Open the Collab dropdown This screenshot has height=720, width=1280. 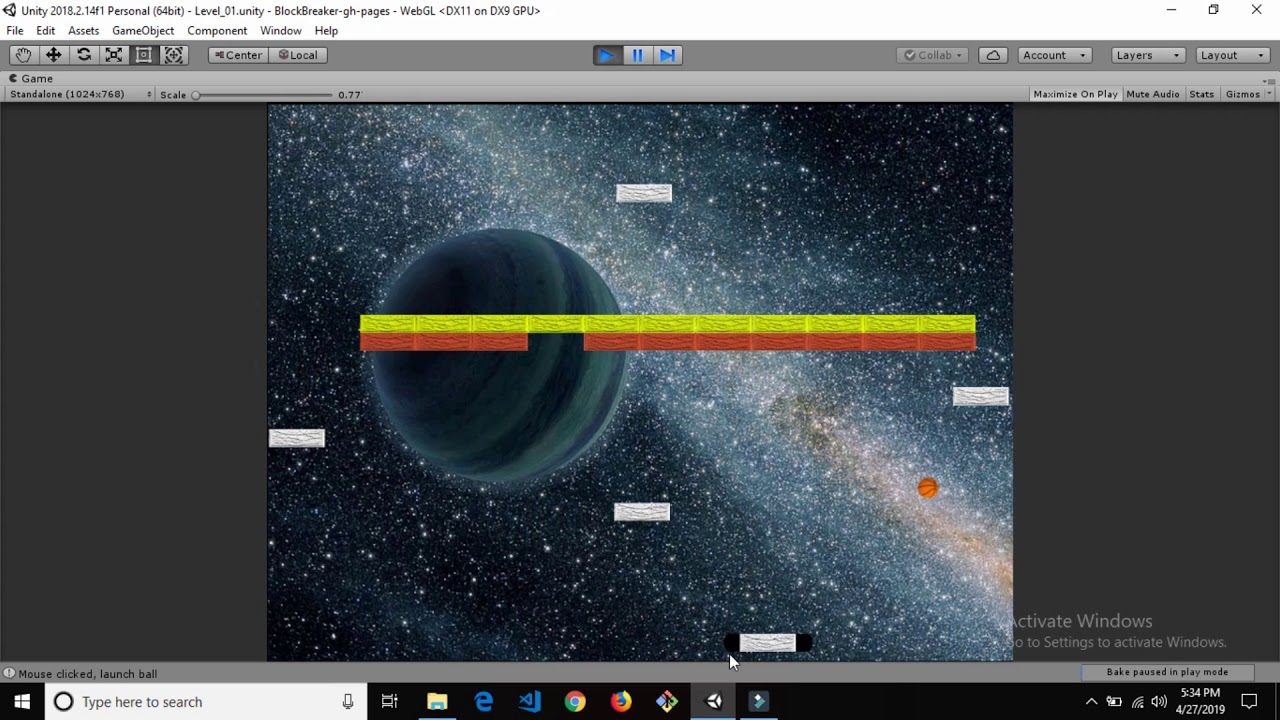pyautogui.click(x=933, y=55)
